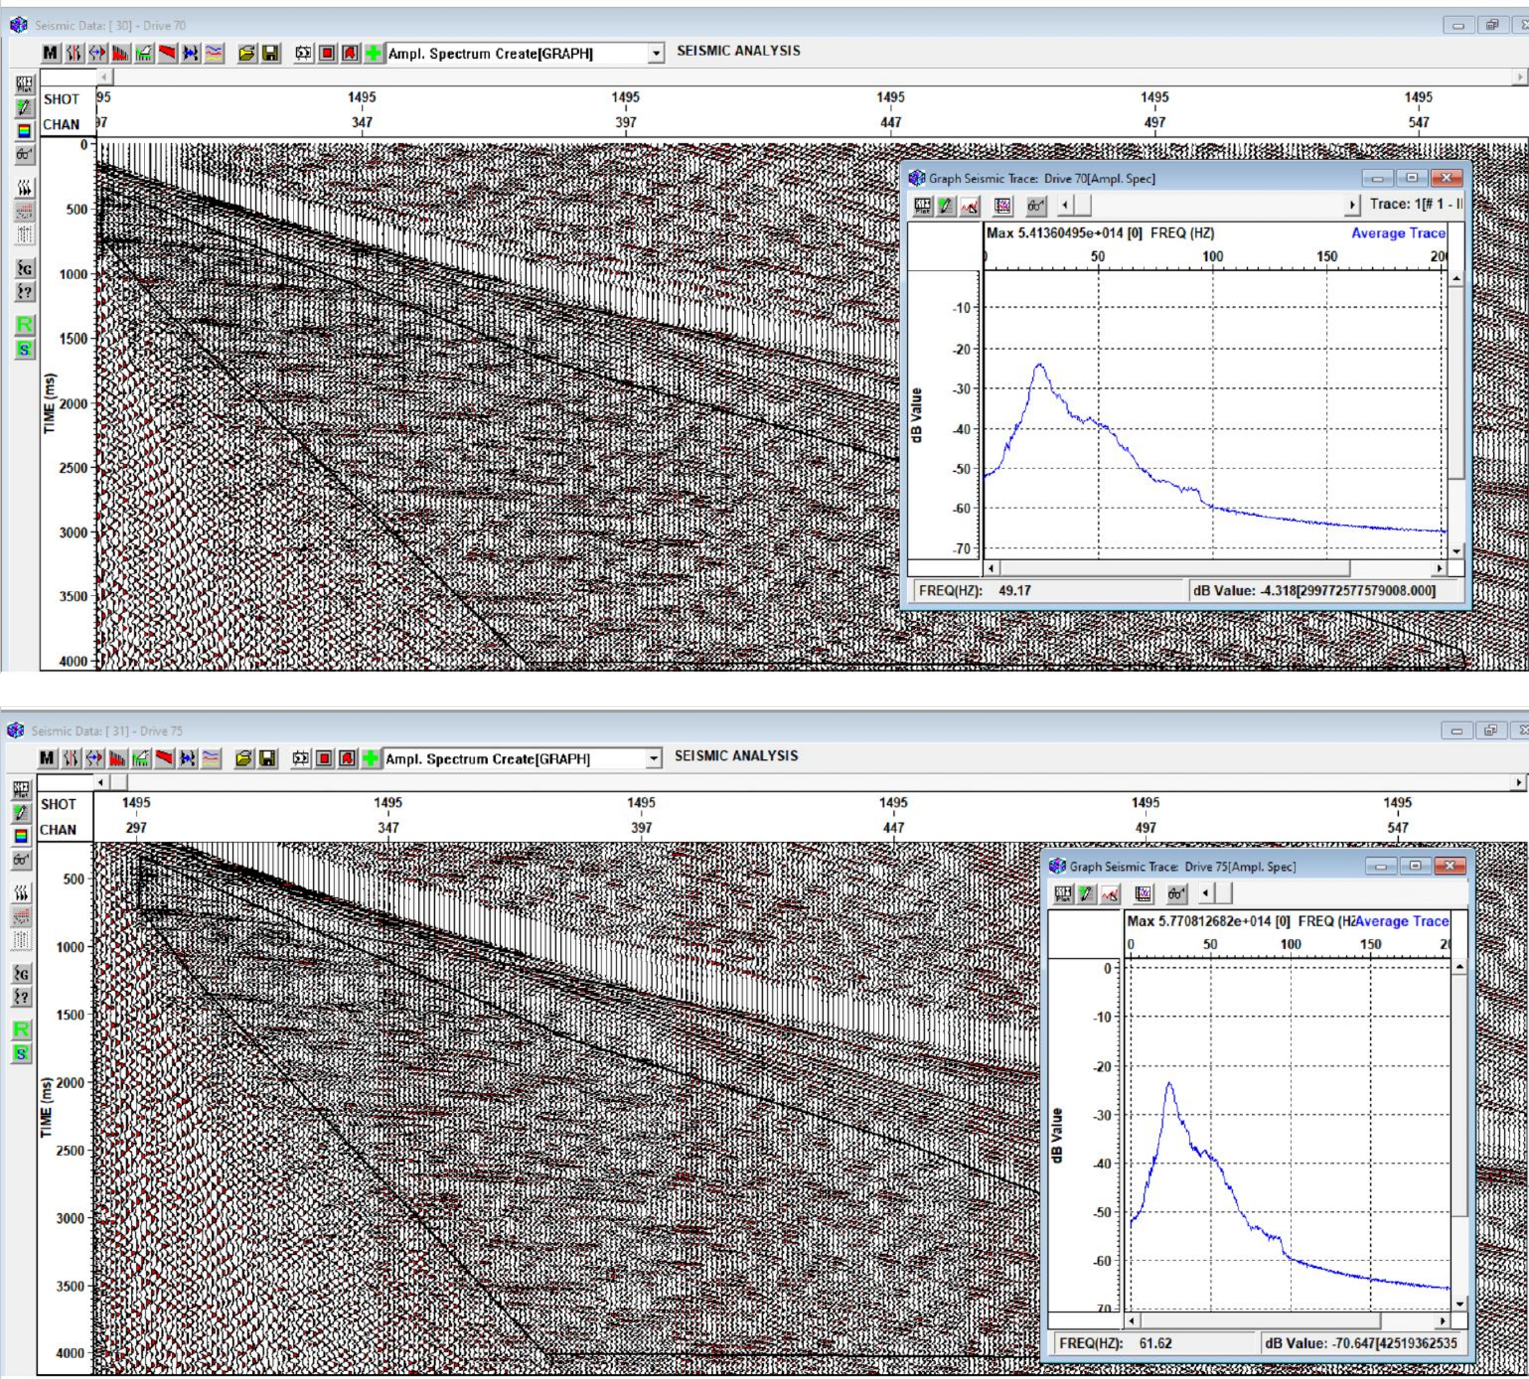Image resolution: width=1529 pixels, height=1379 pixels.
Task: Click Average Trace label in Drive 70 graph
Action: [x=1398, y=233]
